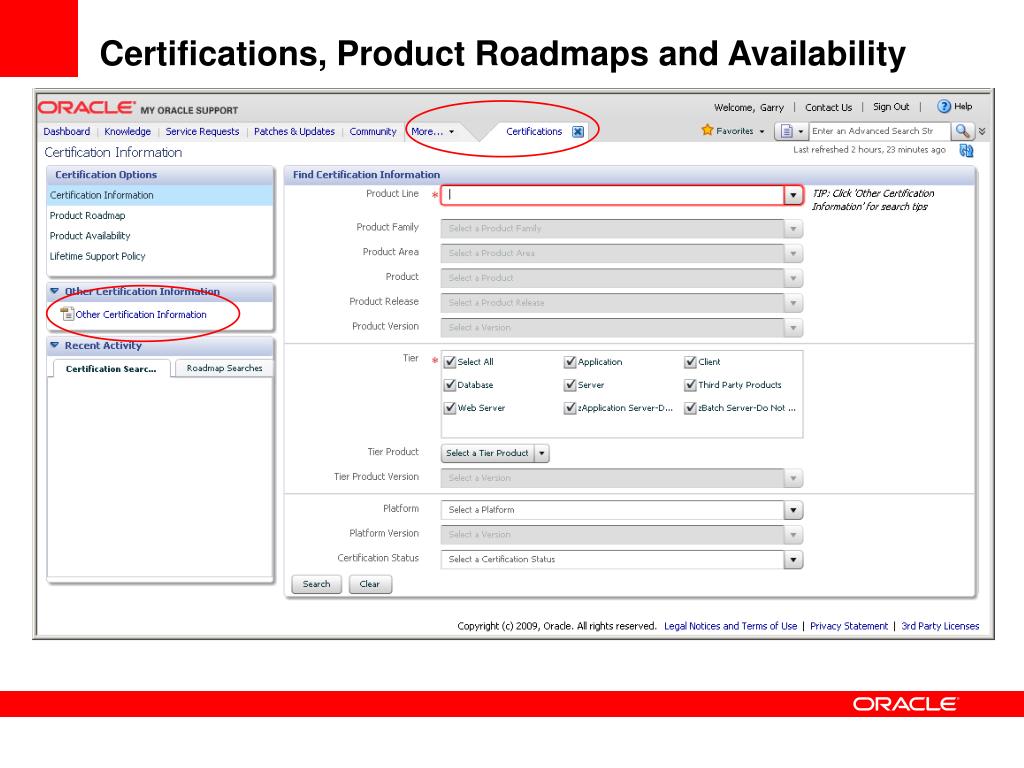Open the Product Area dropdown
Image resolution: width=1024 pixels, height=768 pixels.
(622, 253)
